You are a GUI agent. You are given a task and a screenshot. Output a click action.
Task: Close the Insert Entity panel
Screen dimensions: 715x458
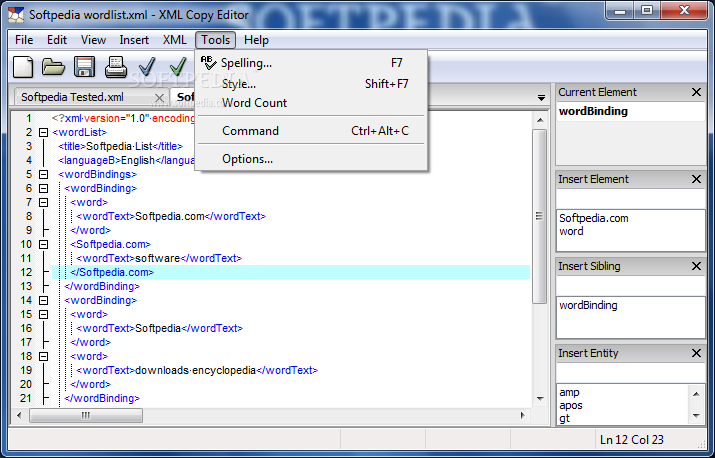click(x=696, y=353)
